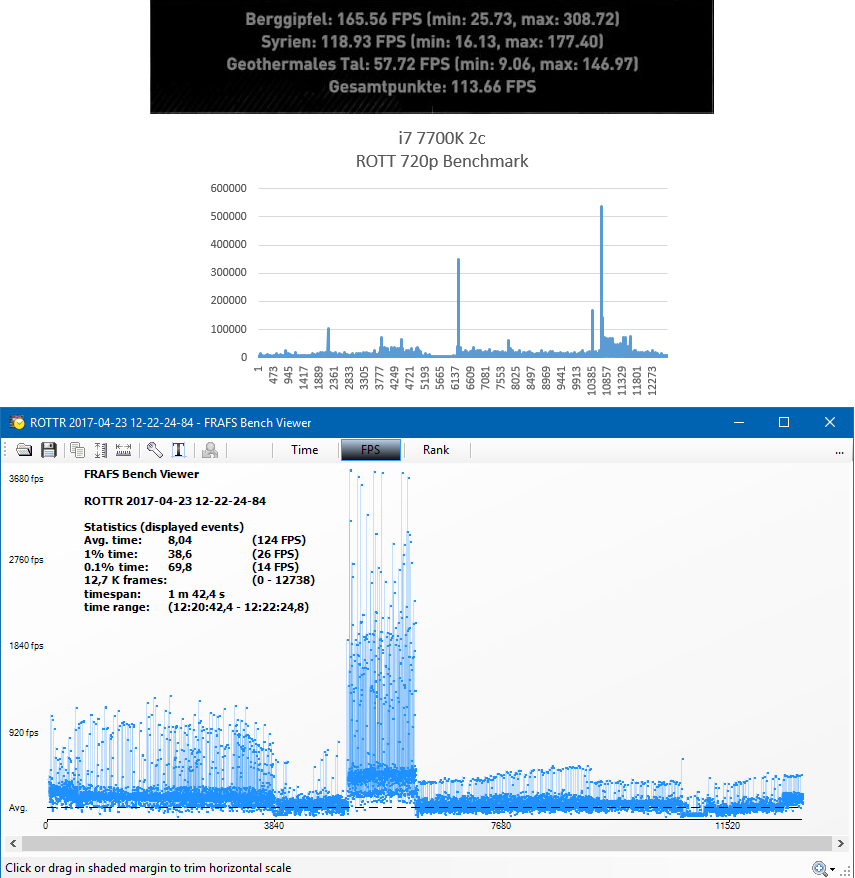The width and height of the screenshot is (855, 878).
Task: Click the Geothermales Tal FPS result line
Action: click(432, 64)
